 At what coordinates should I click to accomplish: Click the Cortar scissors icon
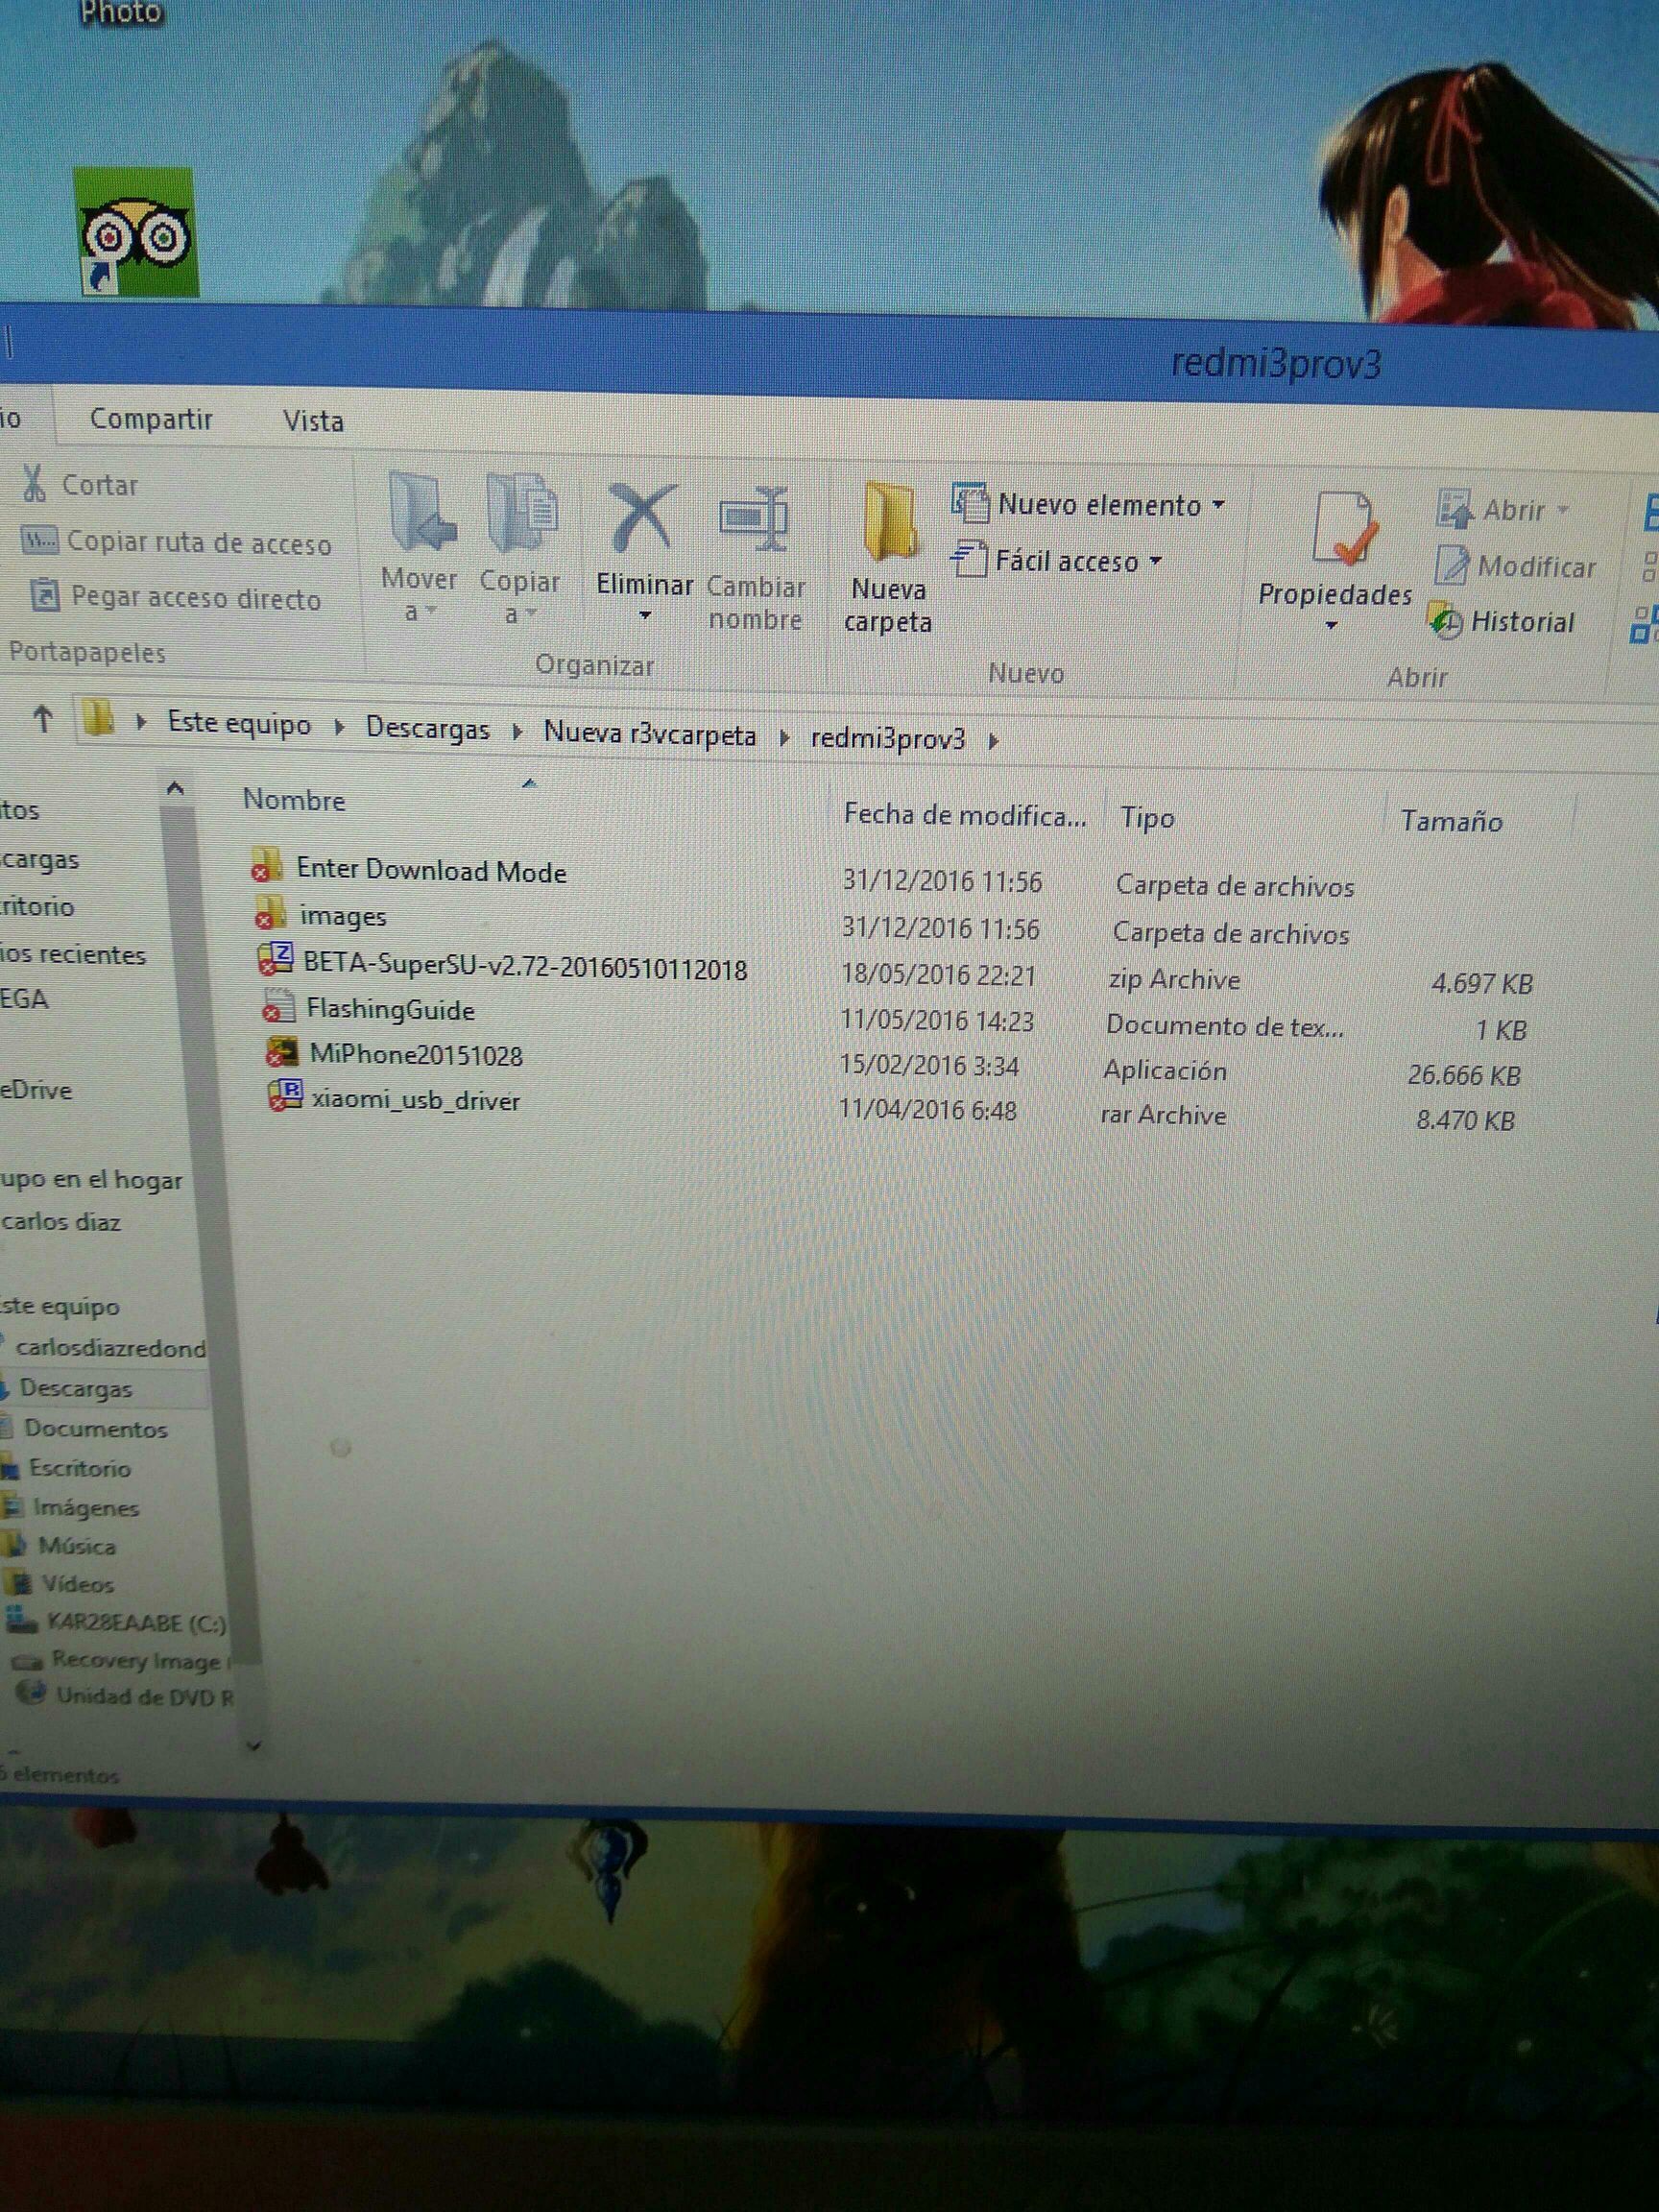(35, 483)
